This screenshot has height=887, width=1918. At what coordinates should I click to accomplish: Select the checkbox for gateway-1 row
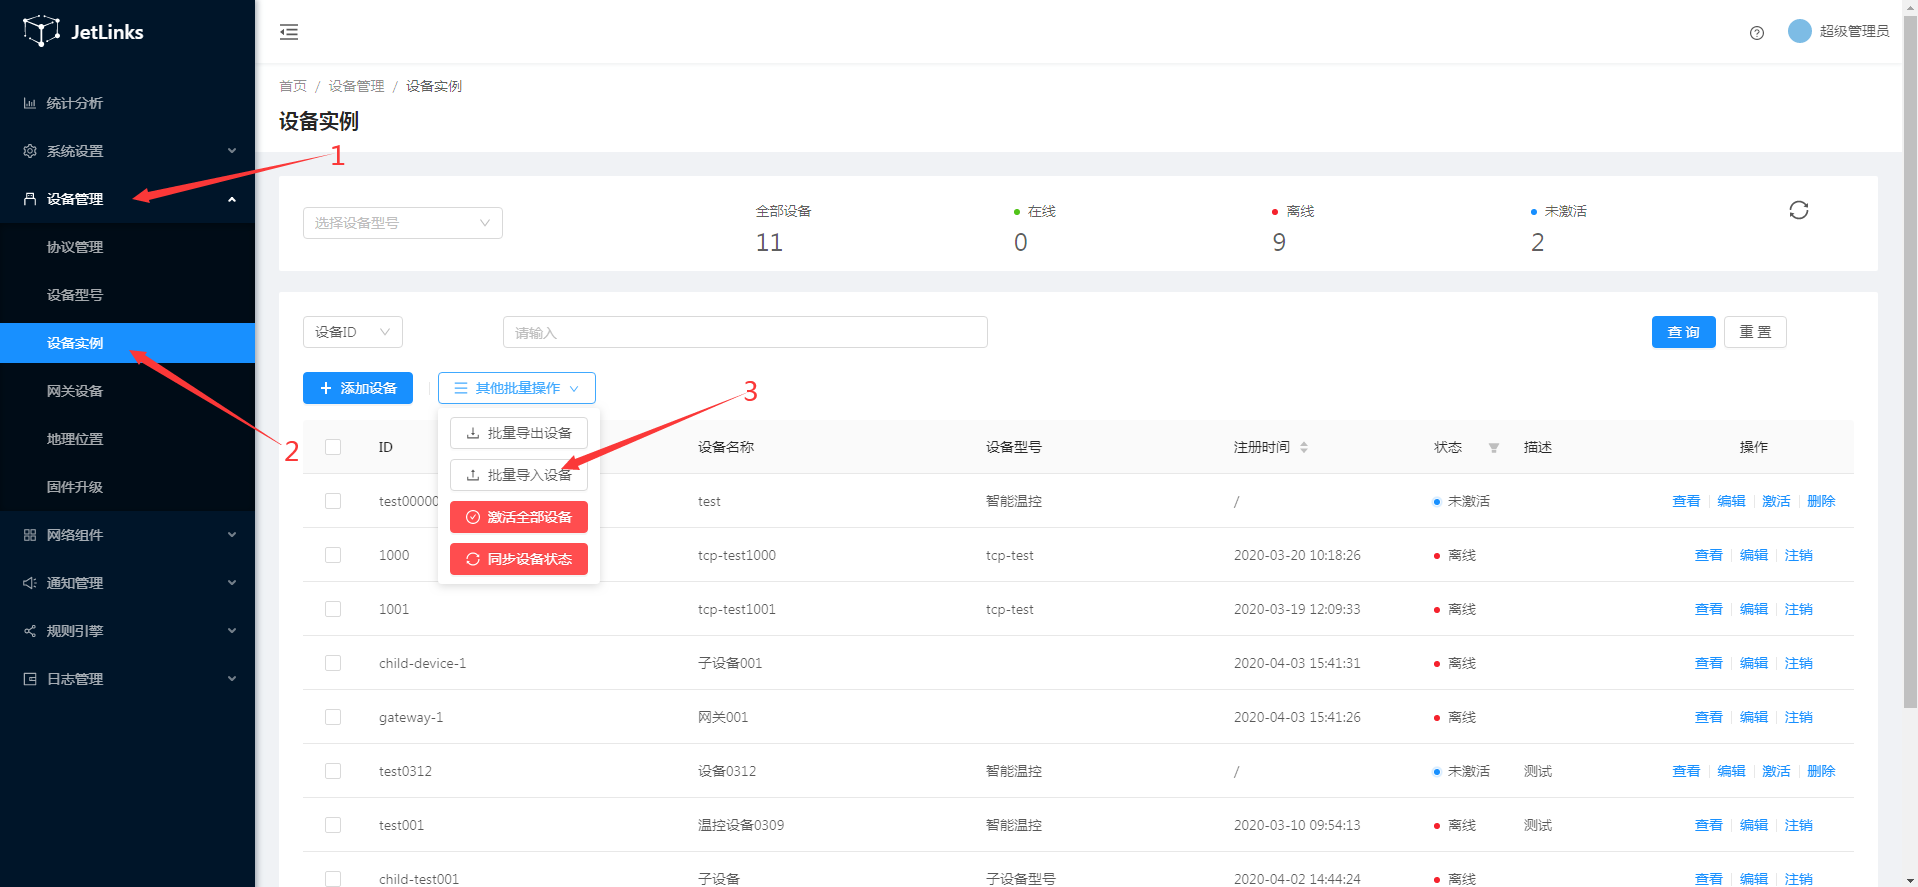coord(333,717)
